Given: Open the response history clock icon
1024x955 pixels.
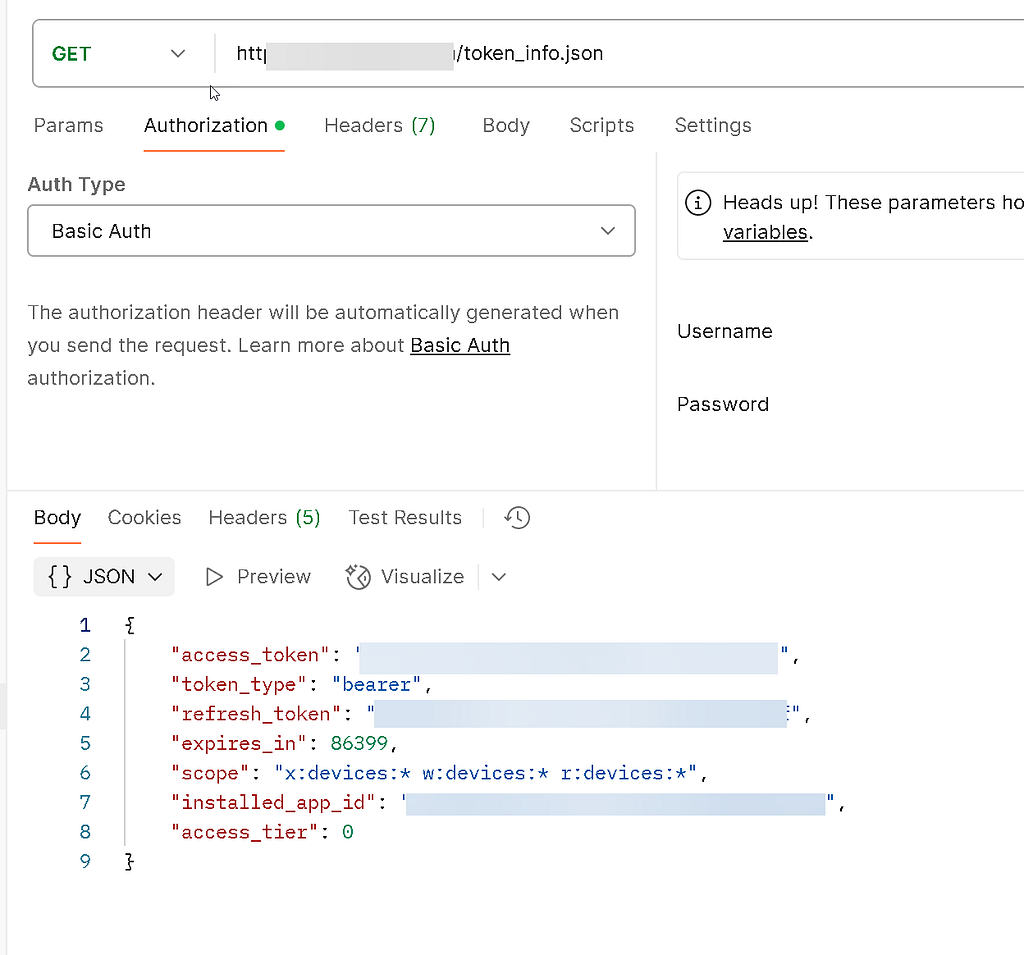Looking at the screenshot, I should [517, 517].
